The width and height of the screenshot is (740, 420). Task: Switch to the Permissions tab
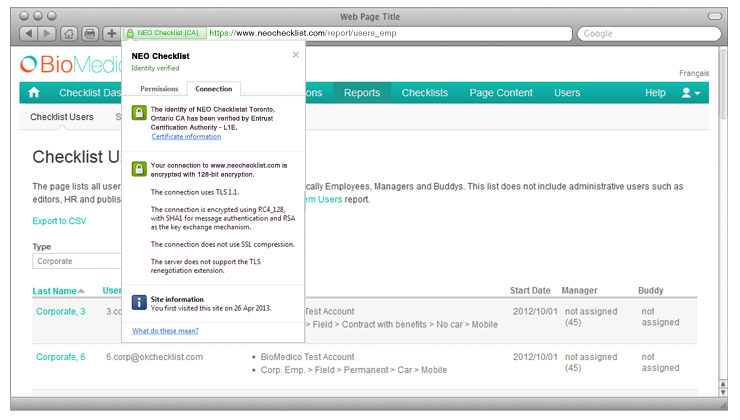tap(159, 89)
